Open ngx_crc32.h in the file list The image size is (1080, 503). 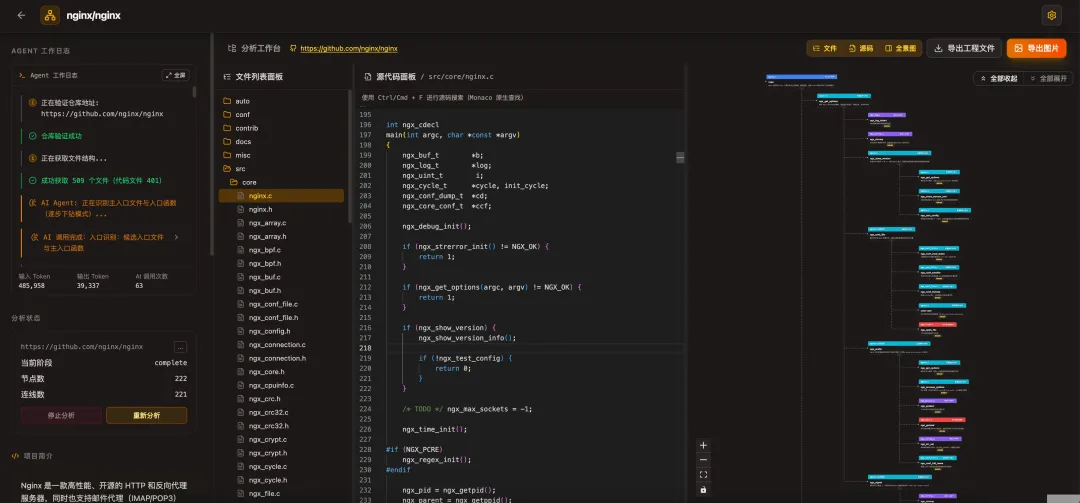point(281,426)
